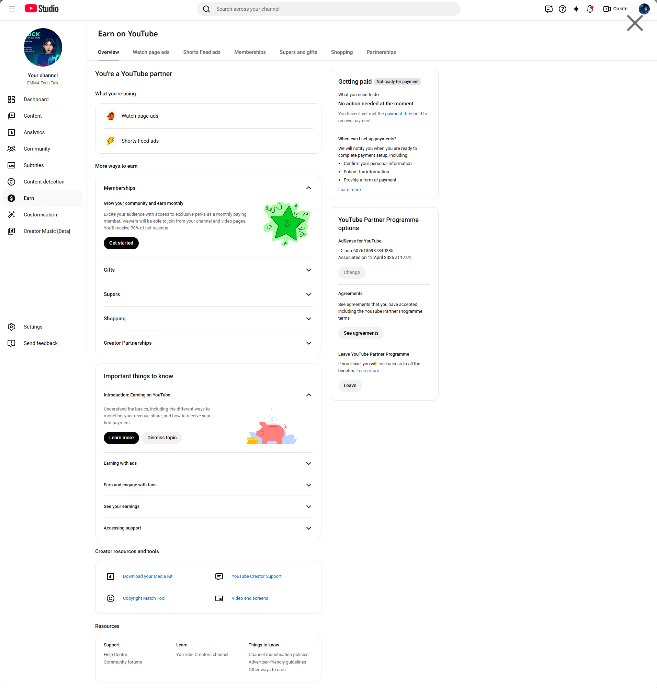The height and width of the screenshot is (688, 657).
Task: Switch to the Watch page ads tab
Action: (x=151, y=52)
